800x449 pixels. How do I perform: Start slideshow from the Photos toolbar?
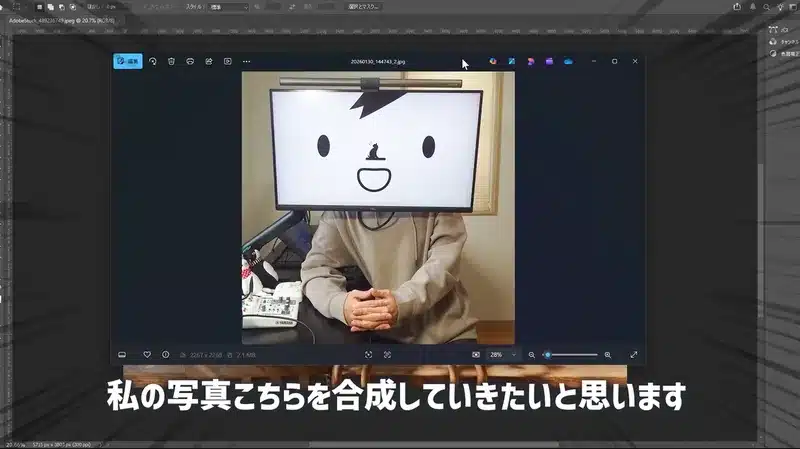pos(228,61)
